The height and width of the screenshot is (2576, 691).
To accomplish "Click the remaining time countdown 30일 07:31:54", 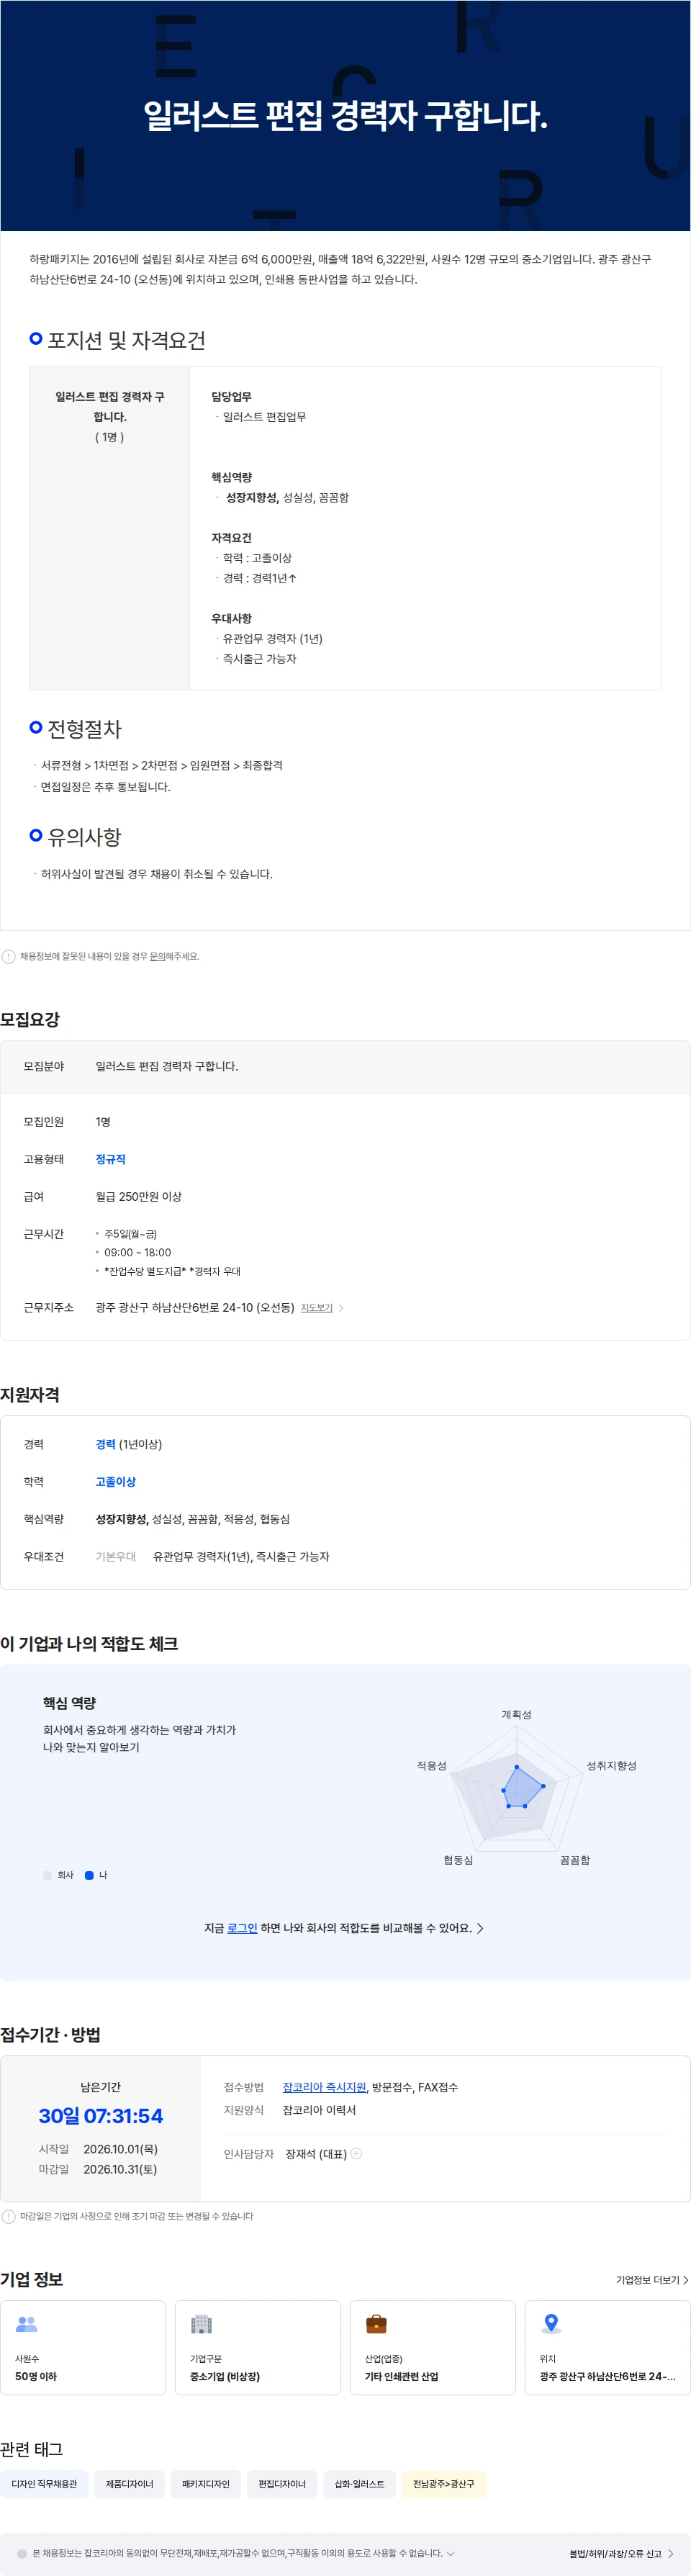I will pos(101,2115).
